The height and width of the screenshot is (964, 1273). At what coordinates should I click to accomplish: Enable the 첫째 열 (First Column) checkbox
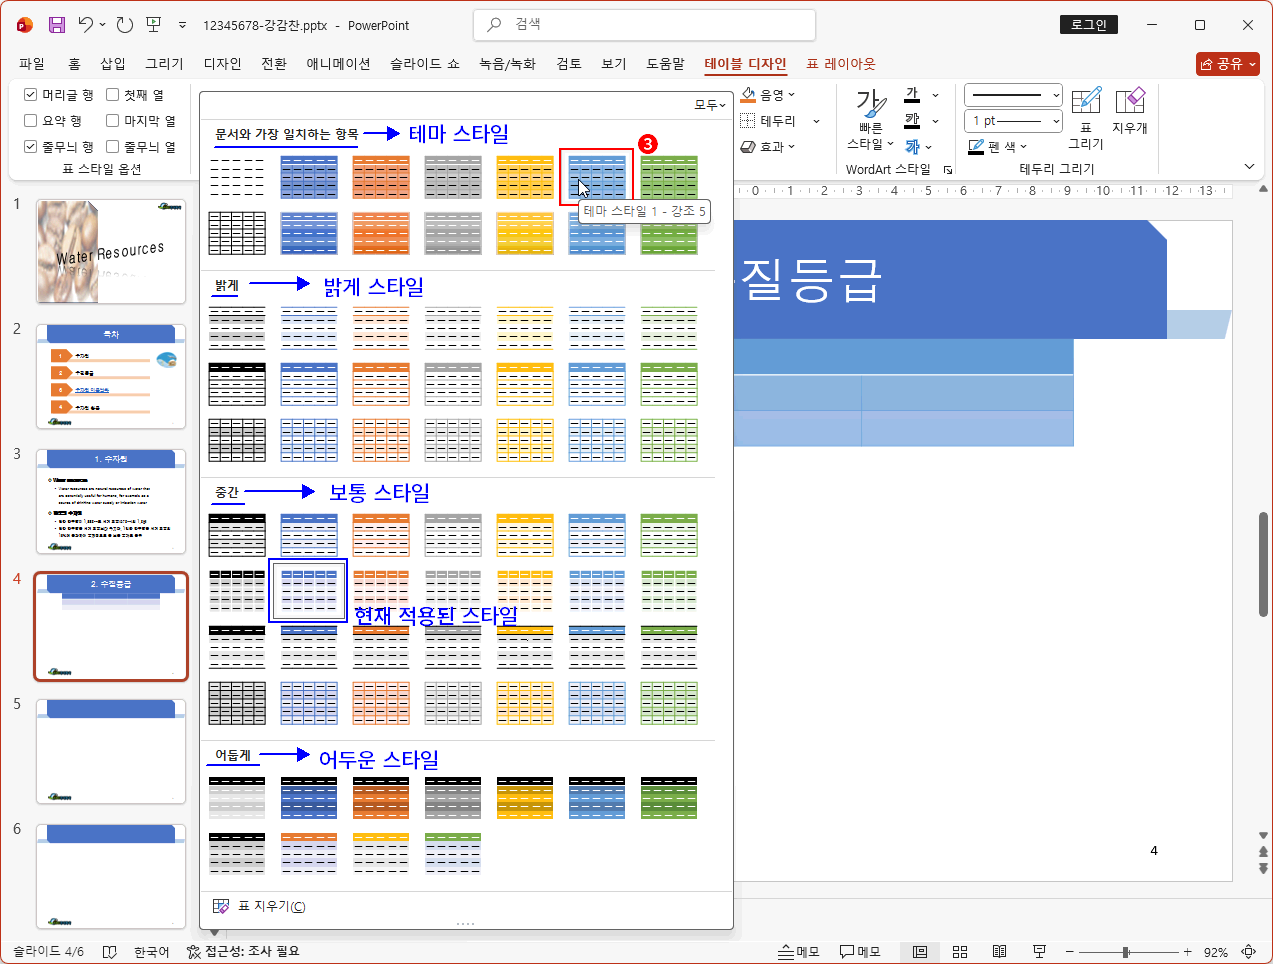(112, 95)
